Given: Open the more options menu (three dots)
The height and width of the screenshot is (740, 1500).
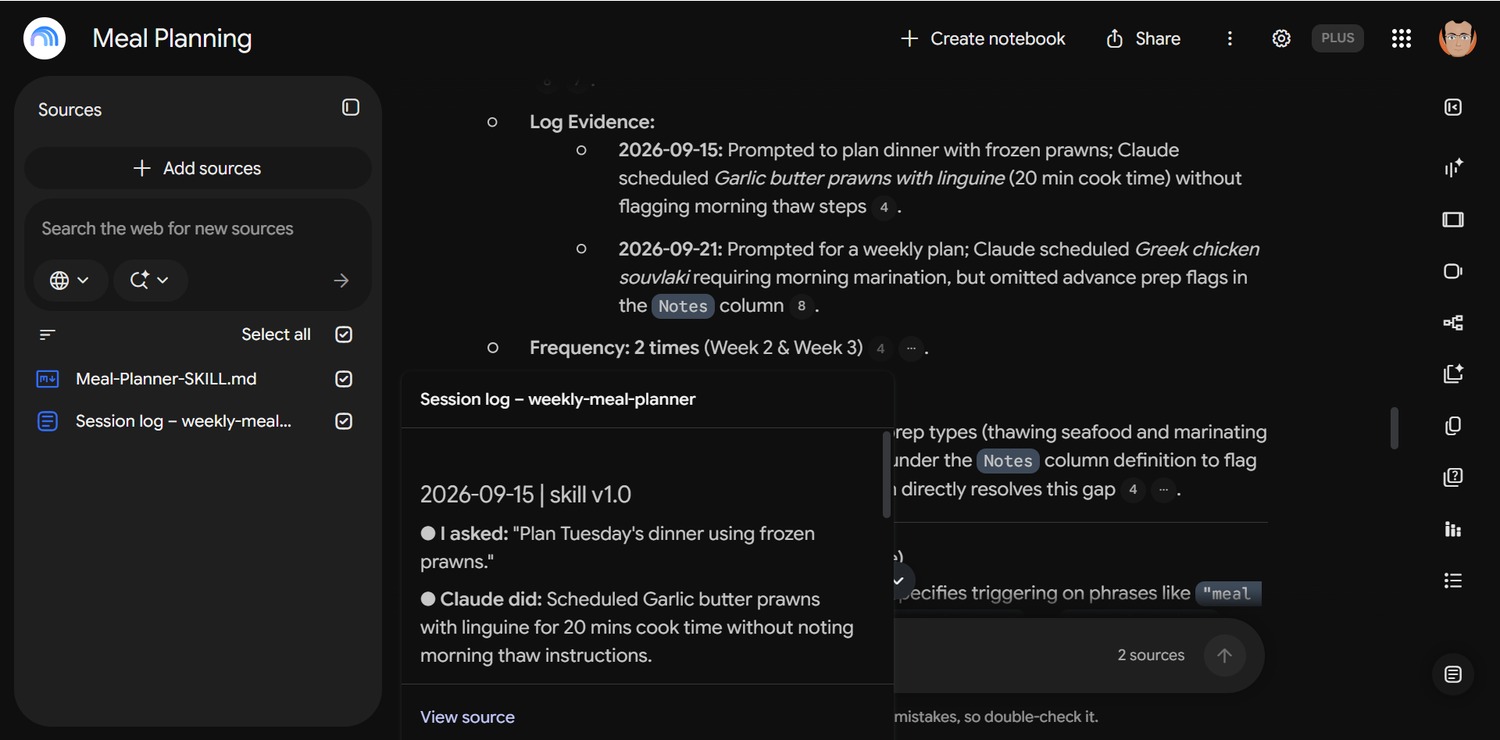Looking at the screenshot, I should point(1230,39).
